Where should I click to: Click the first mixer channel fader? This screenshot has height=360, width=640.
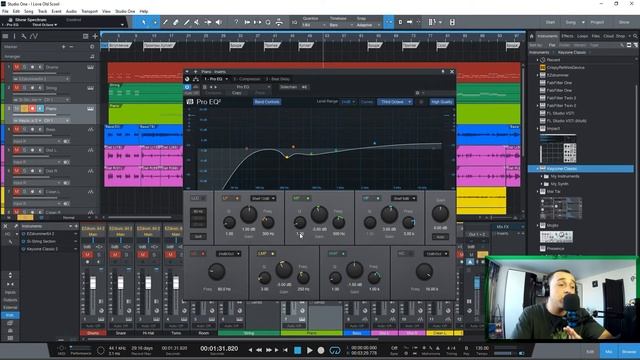[x=93, y=283]
